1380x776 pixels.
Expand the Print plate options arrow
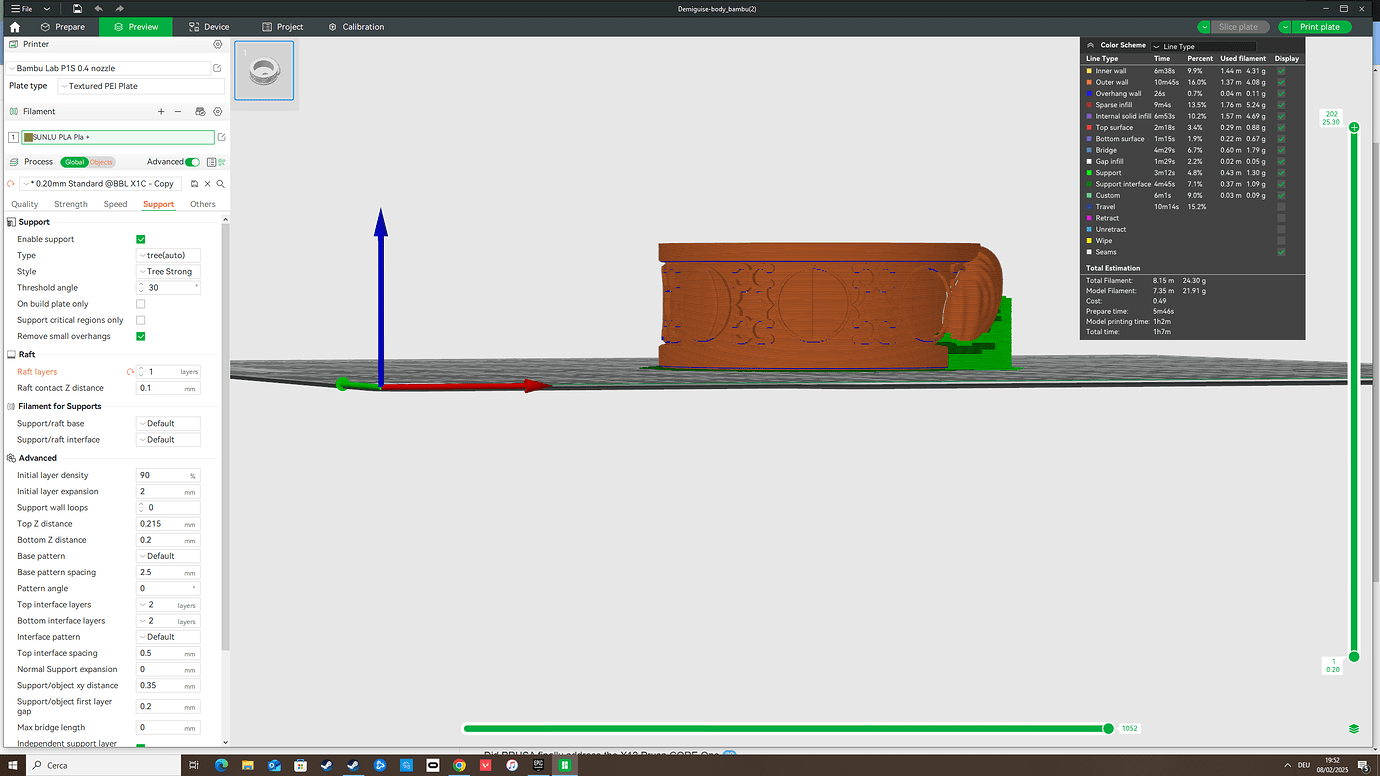1285,27
